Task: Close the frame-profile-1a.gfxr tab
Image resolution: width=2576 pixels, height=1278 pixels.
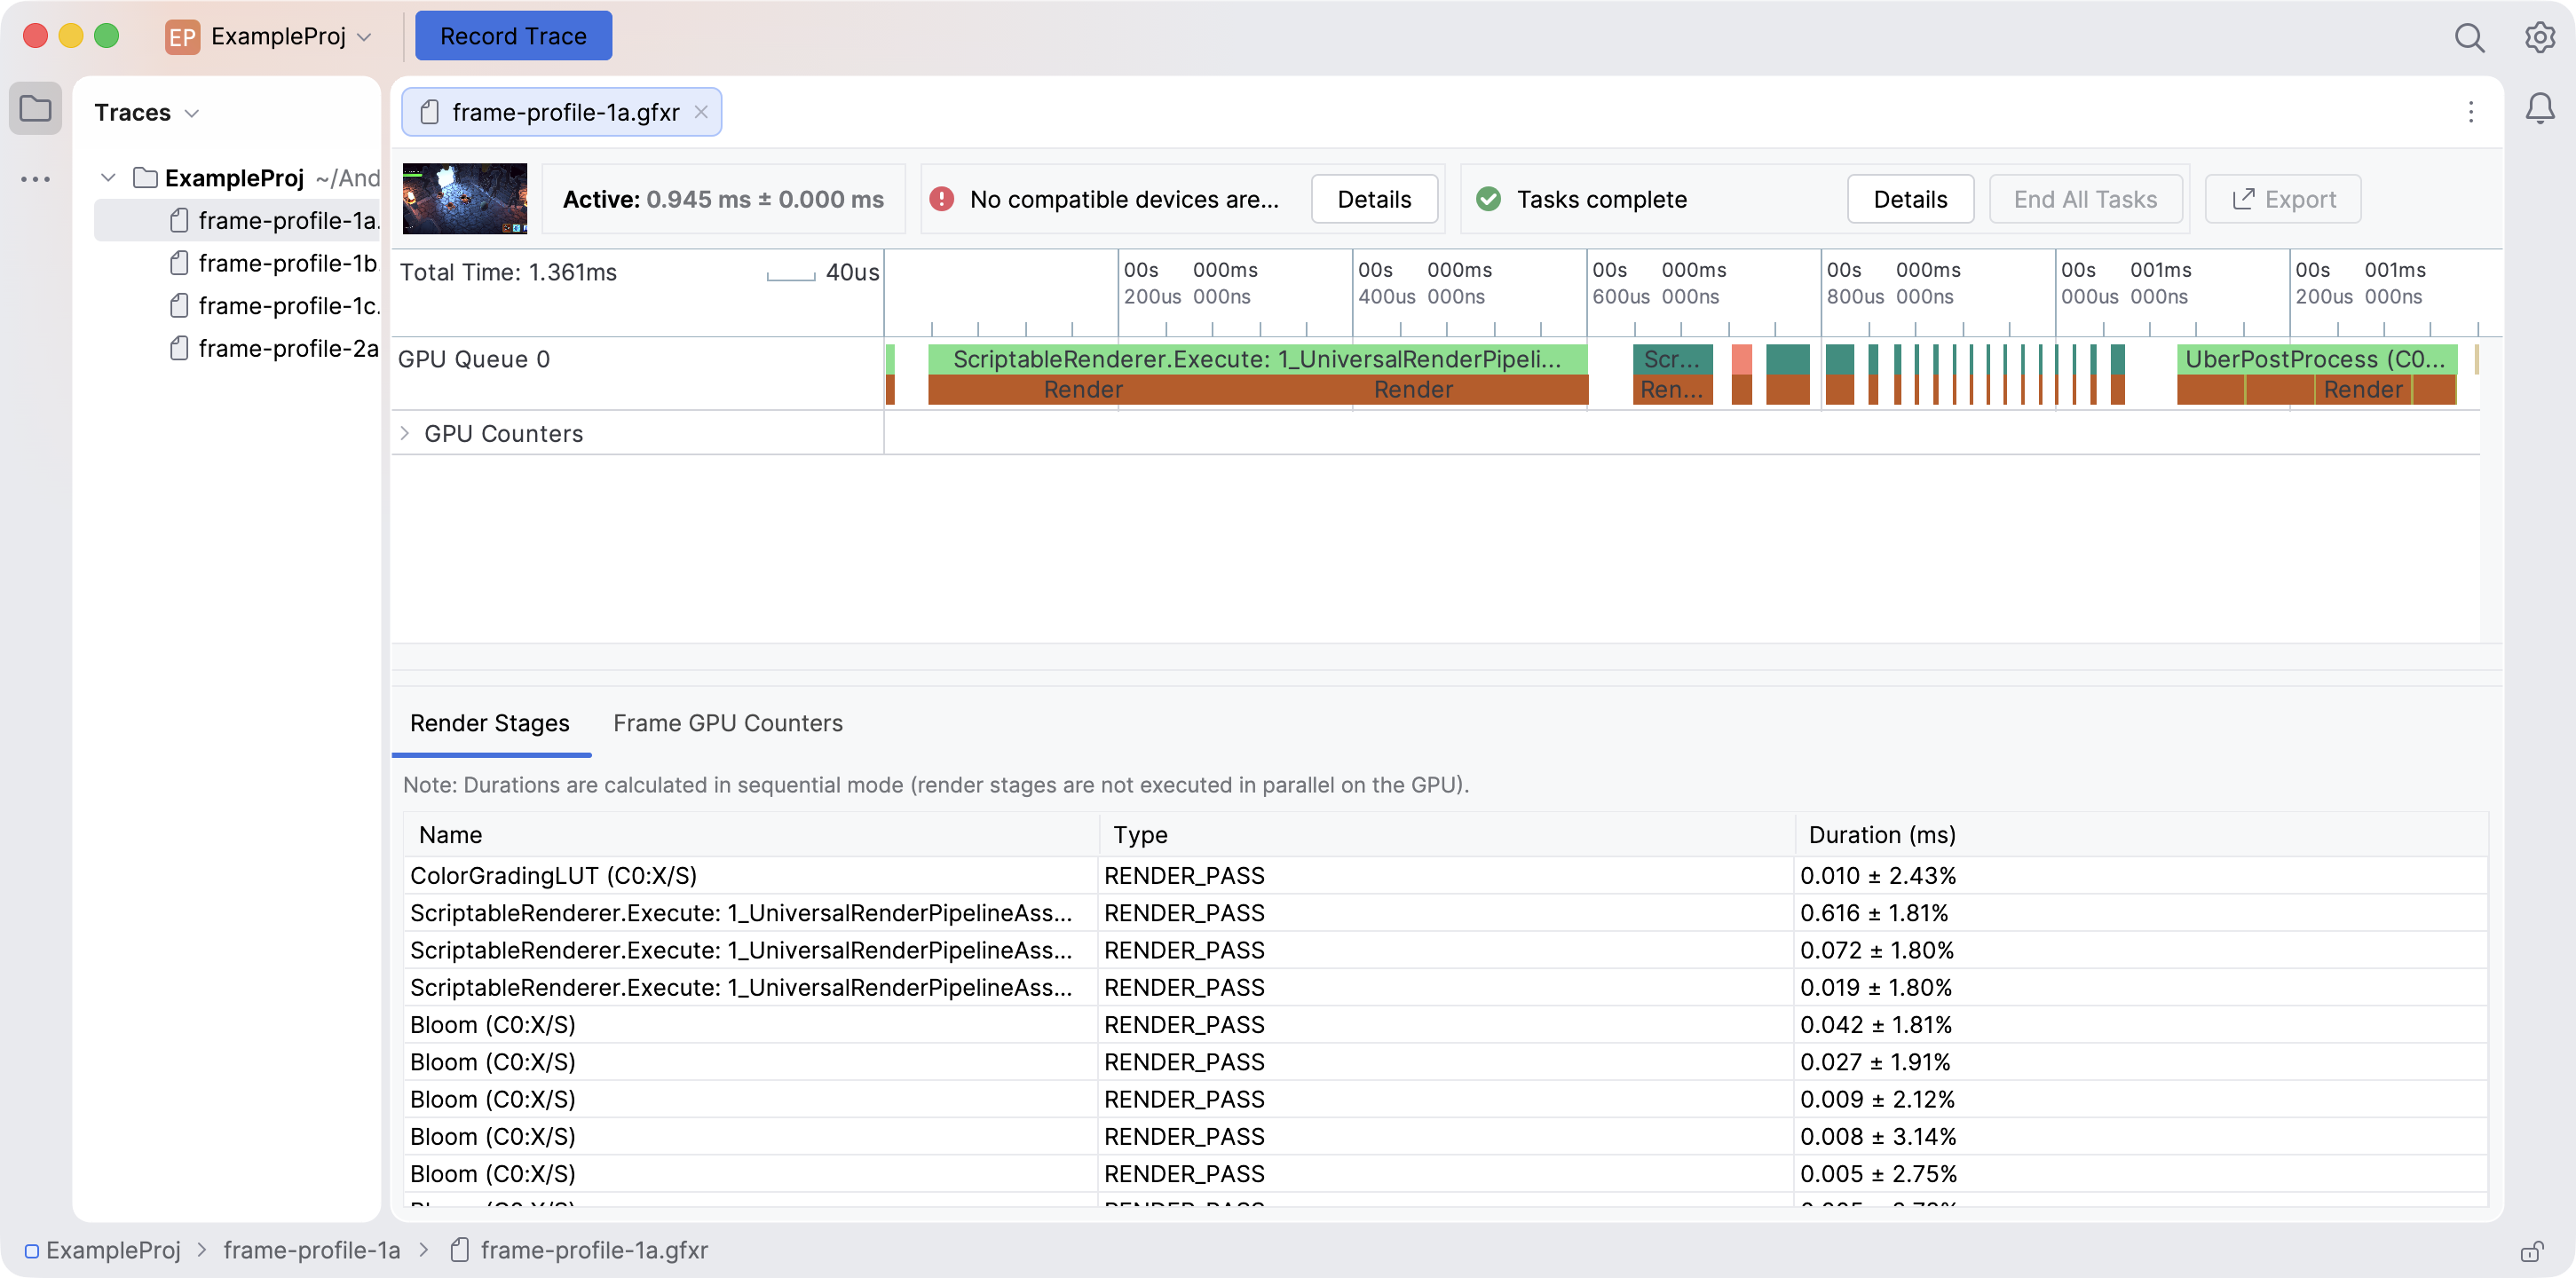Action: pyautogui.click(x=701, y=112)
